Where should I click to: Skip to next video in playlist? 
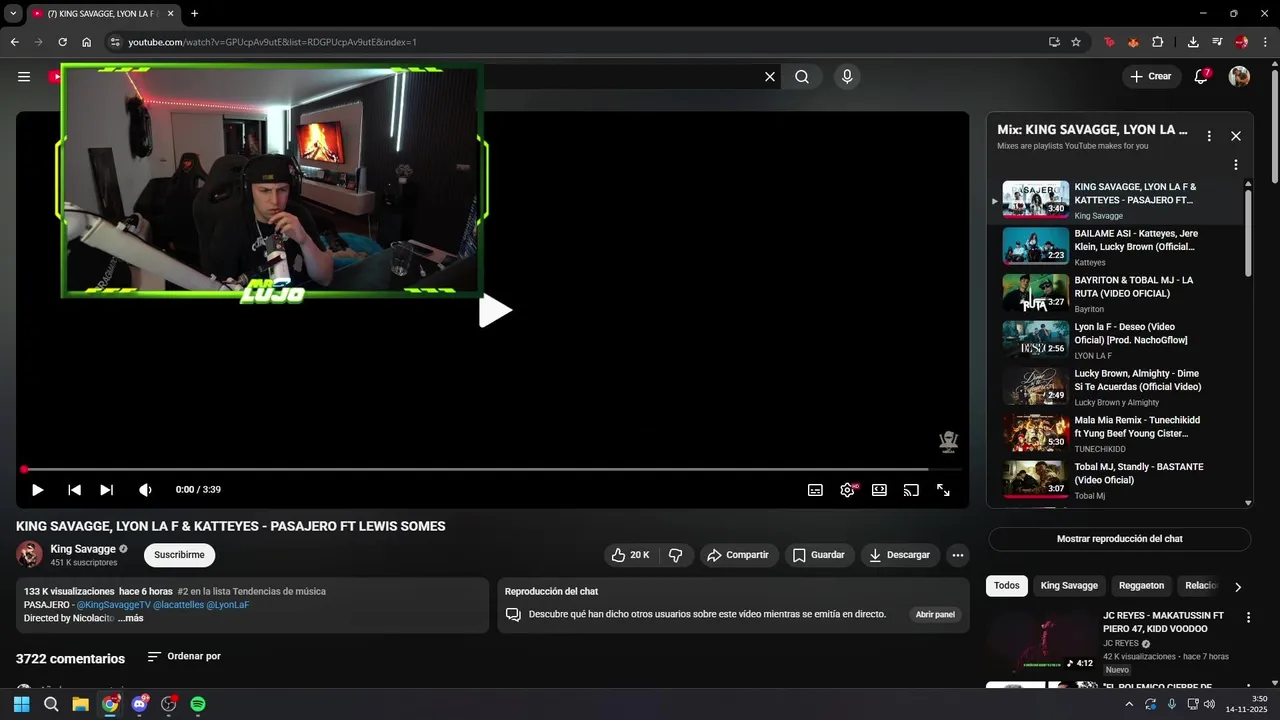point(107,490)
